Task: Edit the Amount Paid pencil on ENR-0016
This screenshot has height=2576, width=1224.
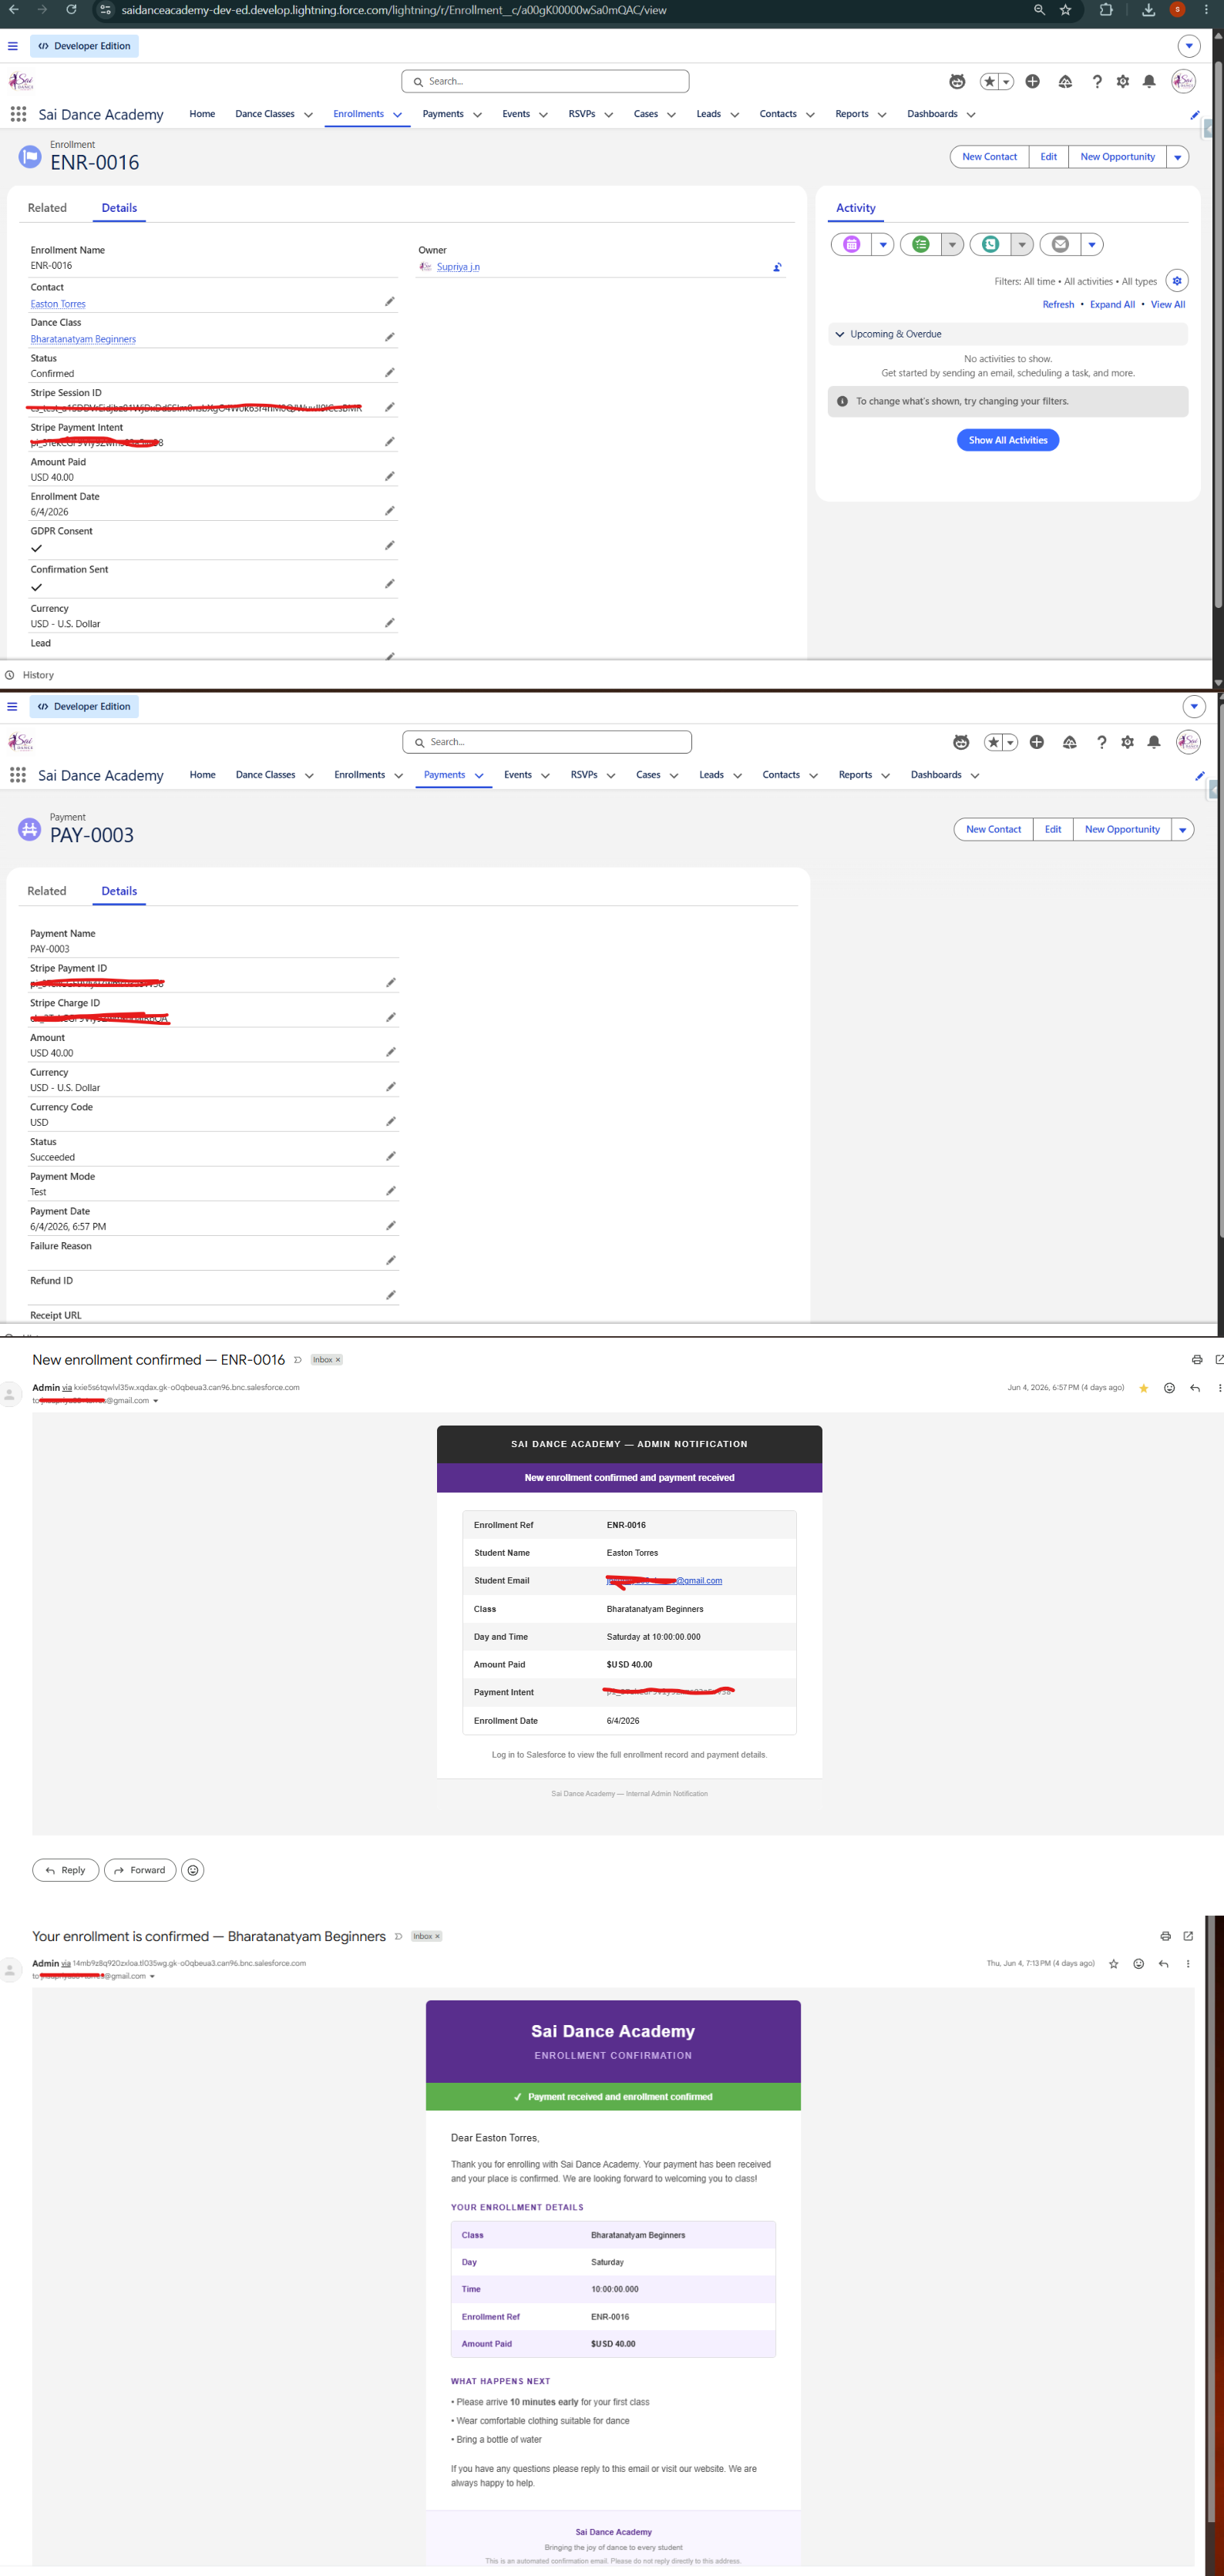Action: pos(390,476)
